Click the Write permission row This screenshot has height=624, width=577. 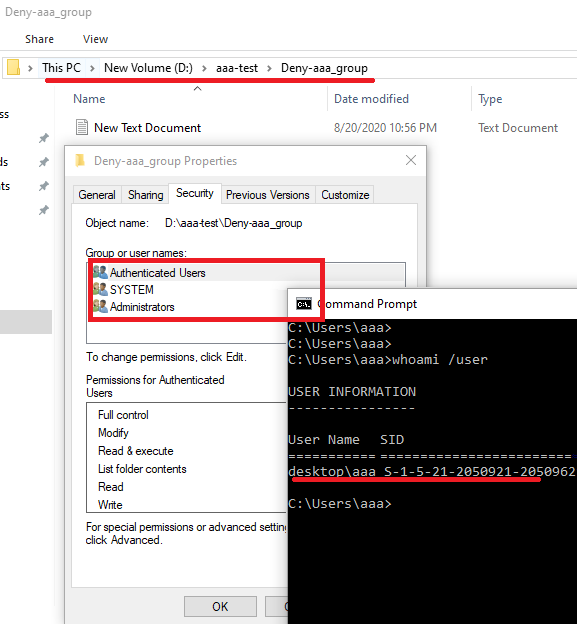click(x=110, y=505)
